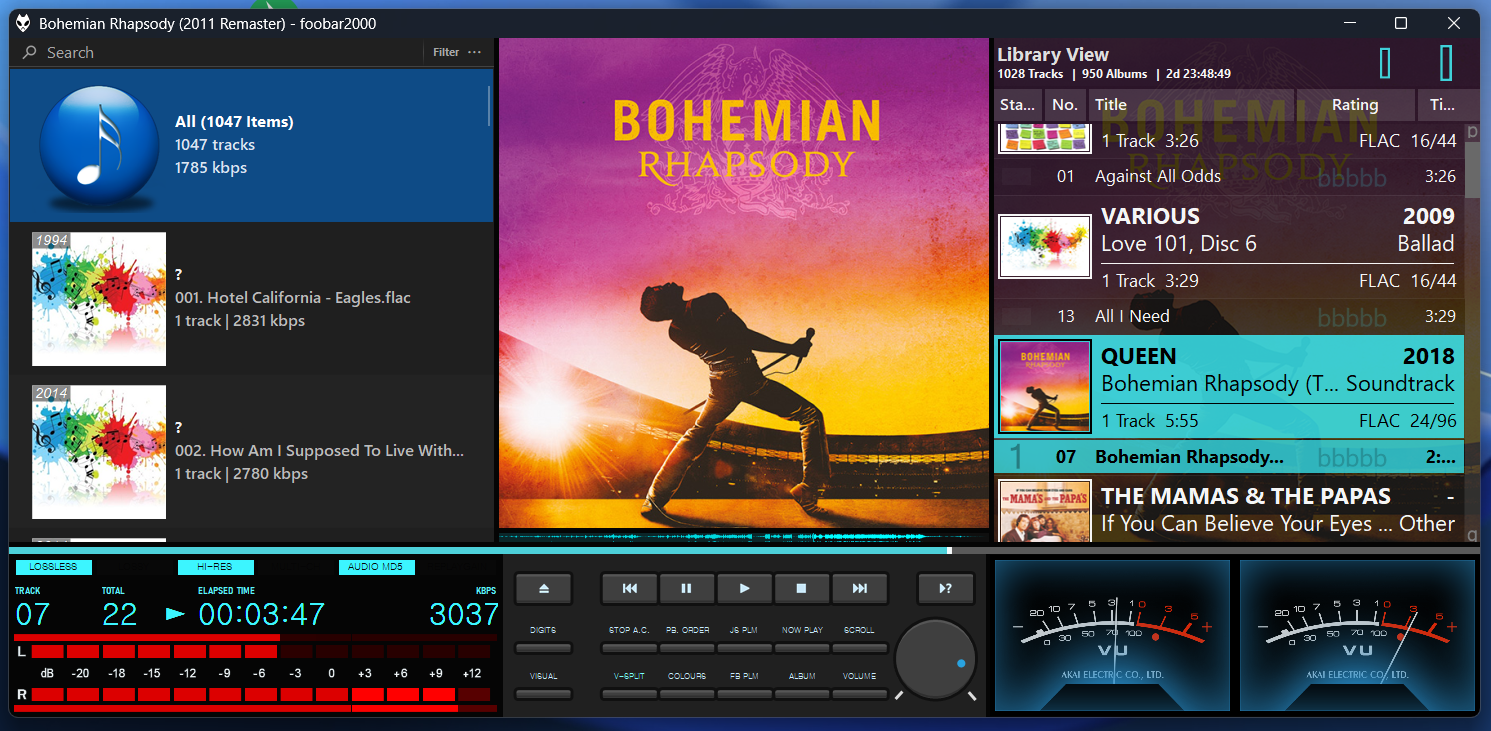The image size is (1491, 731).
Task: Click the HI-RES indicator
Action: 215,567
